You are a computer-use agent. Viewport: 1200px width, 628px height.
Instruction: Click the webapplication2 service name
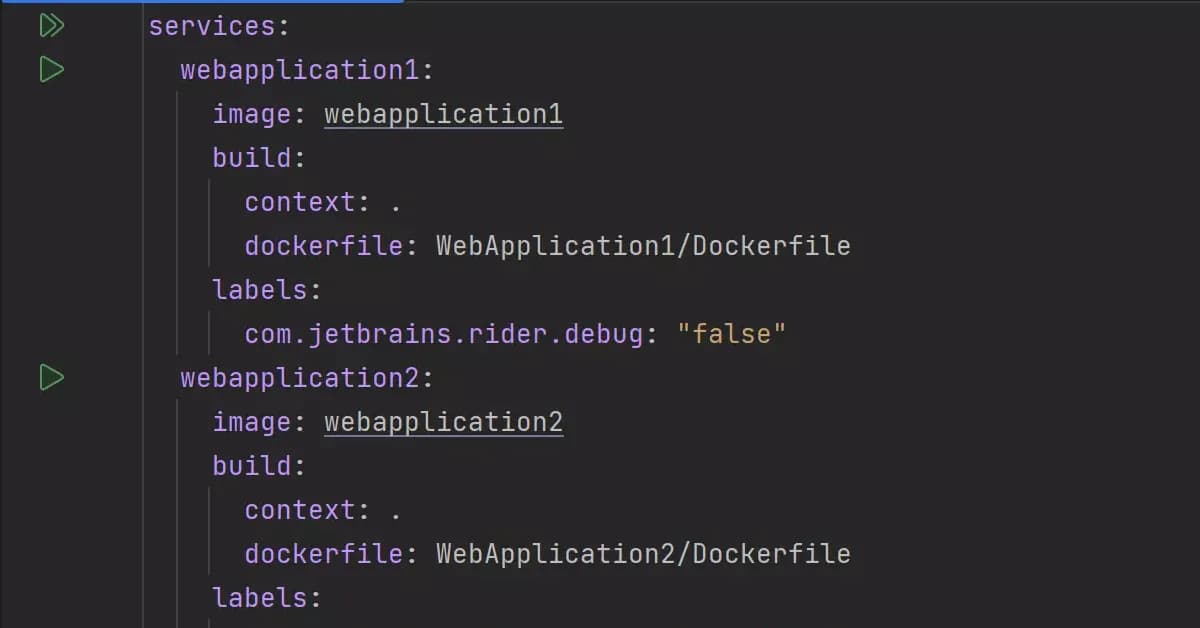(x=300, y=377)
